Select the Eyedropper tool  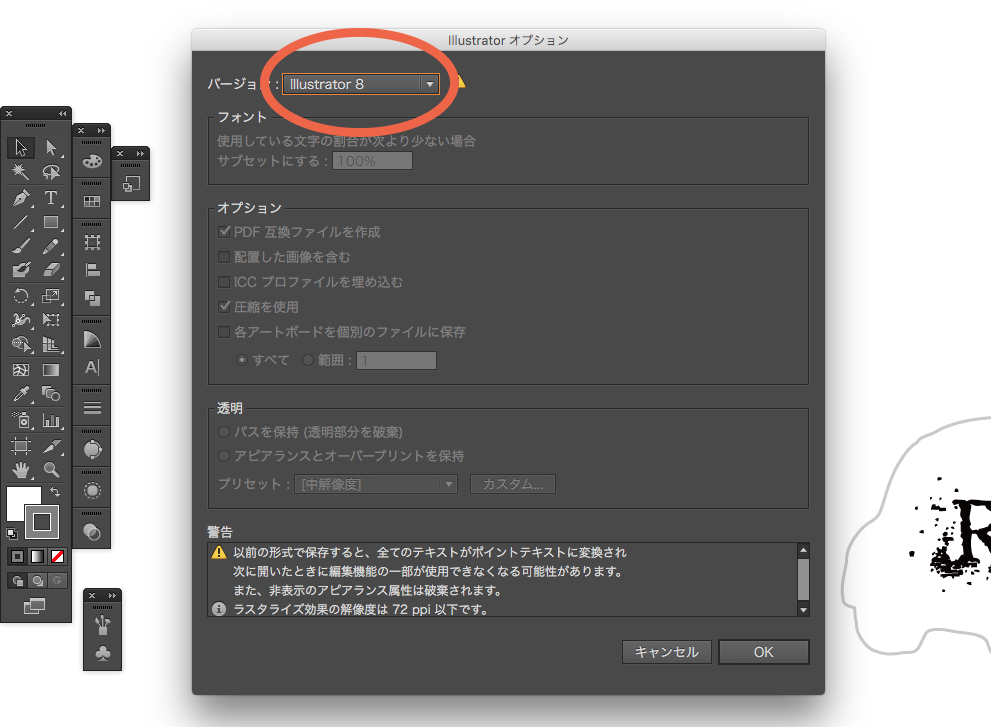(x=21, y=394)
